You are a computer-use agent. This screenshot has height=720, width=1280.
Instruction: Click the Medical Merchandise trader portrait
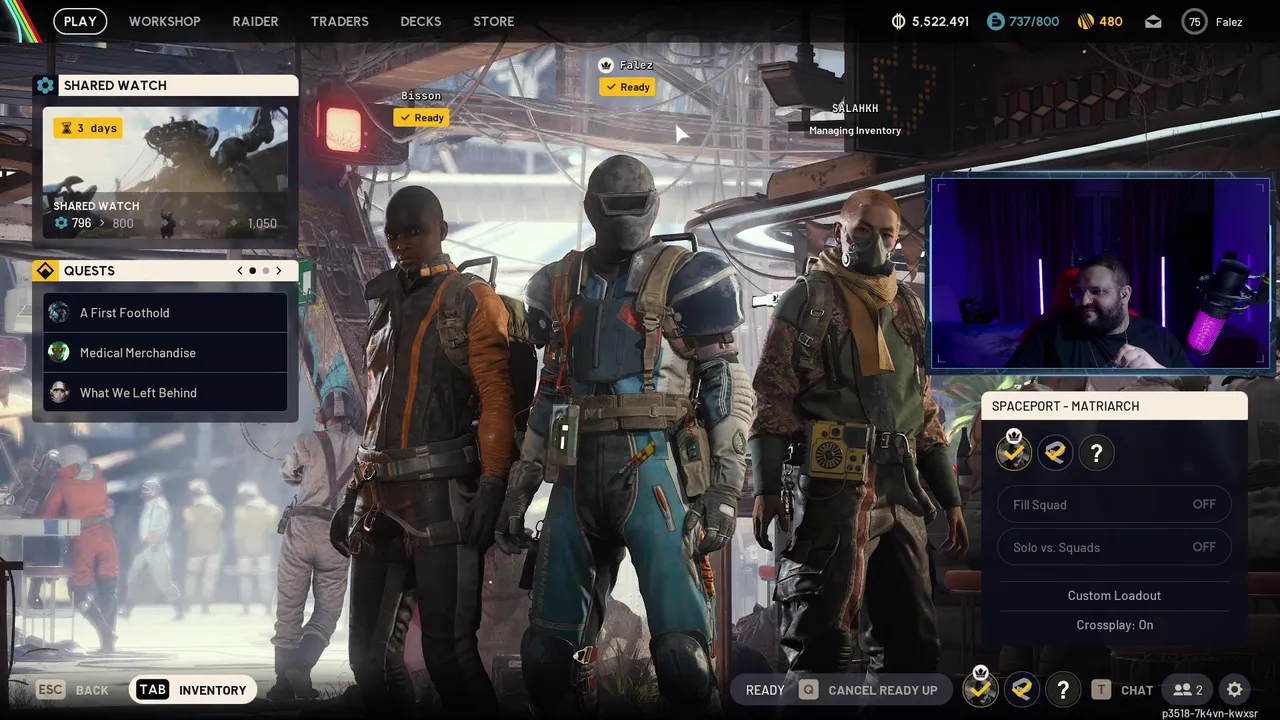click(x=59, y=352)
